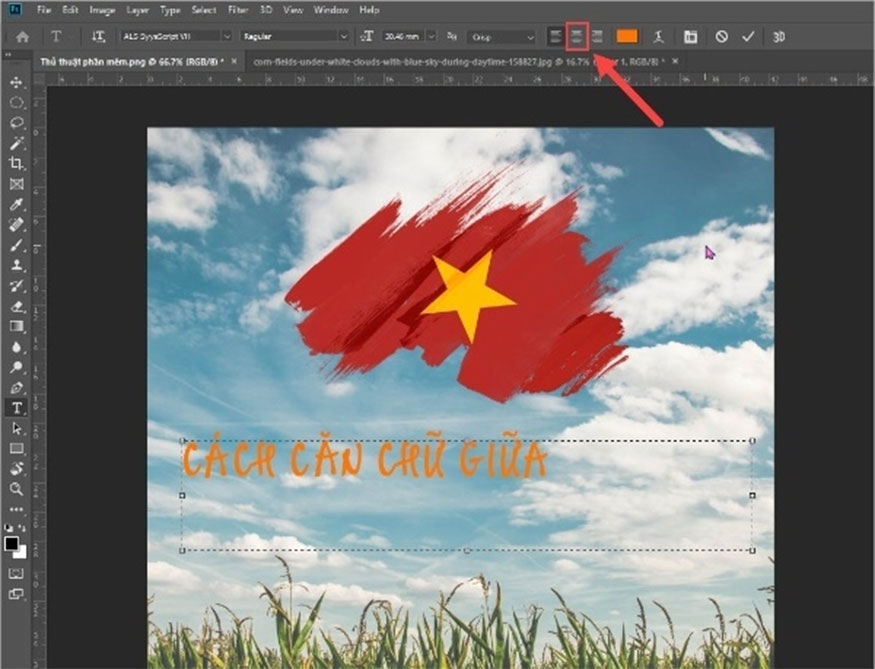Toggle text orientation between horizontal and vertical
Image resolution: width=875 pixels, height=669 pixels.
click(96, 37)
